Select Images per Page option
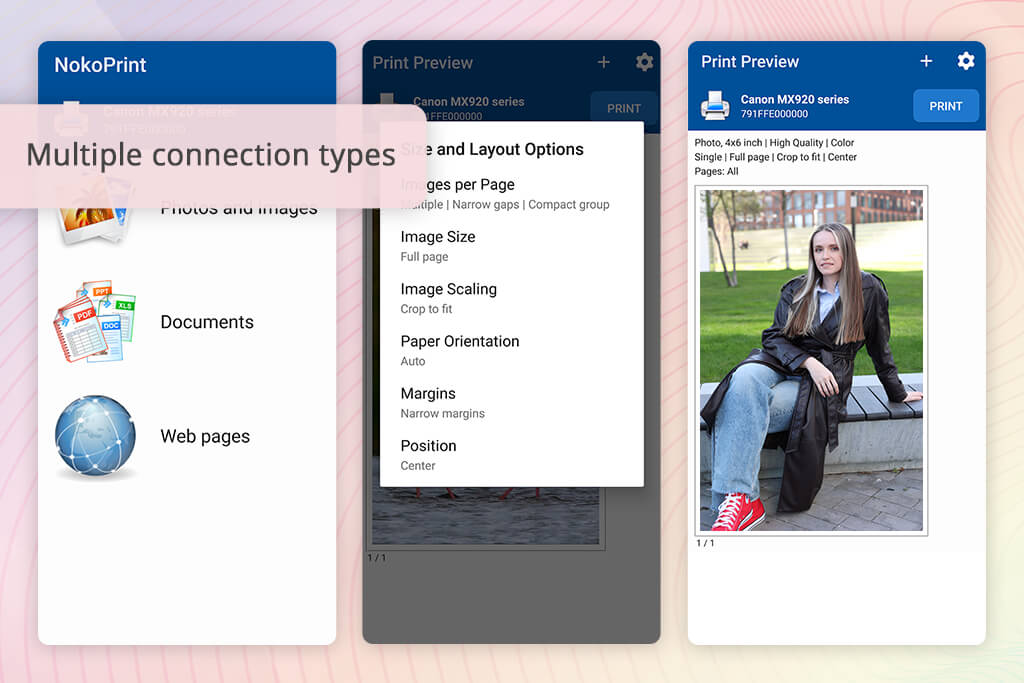Screen dimensions: 1024x683 [511, 194]
